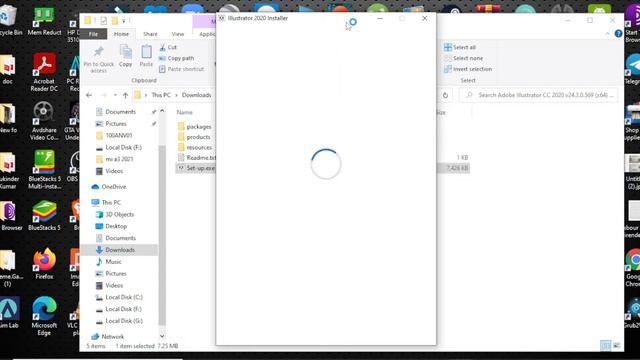
Task: Open BlueStacks 5 desktop shortcut
Action: (x=44, y=216)
